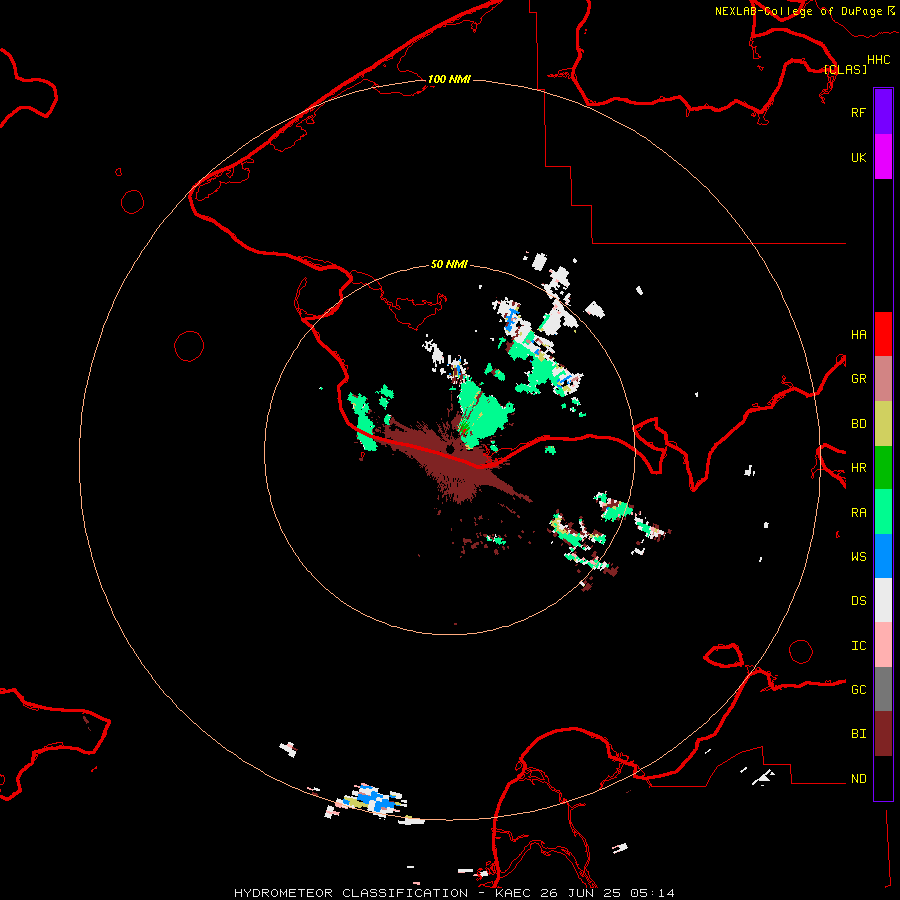Click the BI legend label
The height and width of the screenshot is (900, 900).
(x=858, y=734)
